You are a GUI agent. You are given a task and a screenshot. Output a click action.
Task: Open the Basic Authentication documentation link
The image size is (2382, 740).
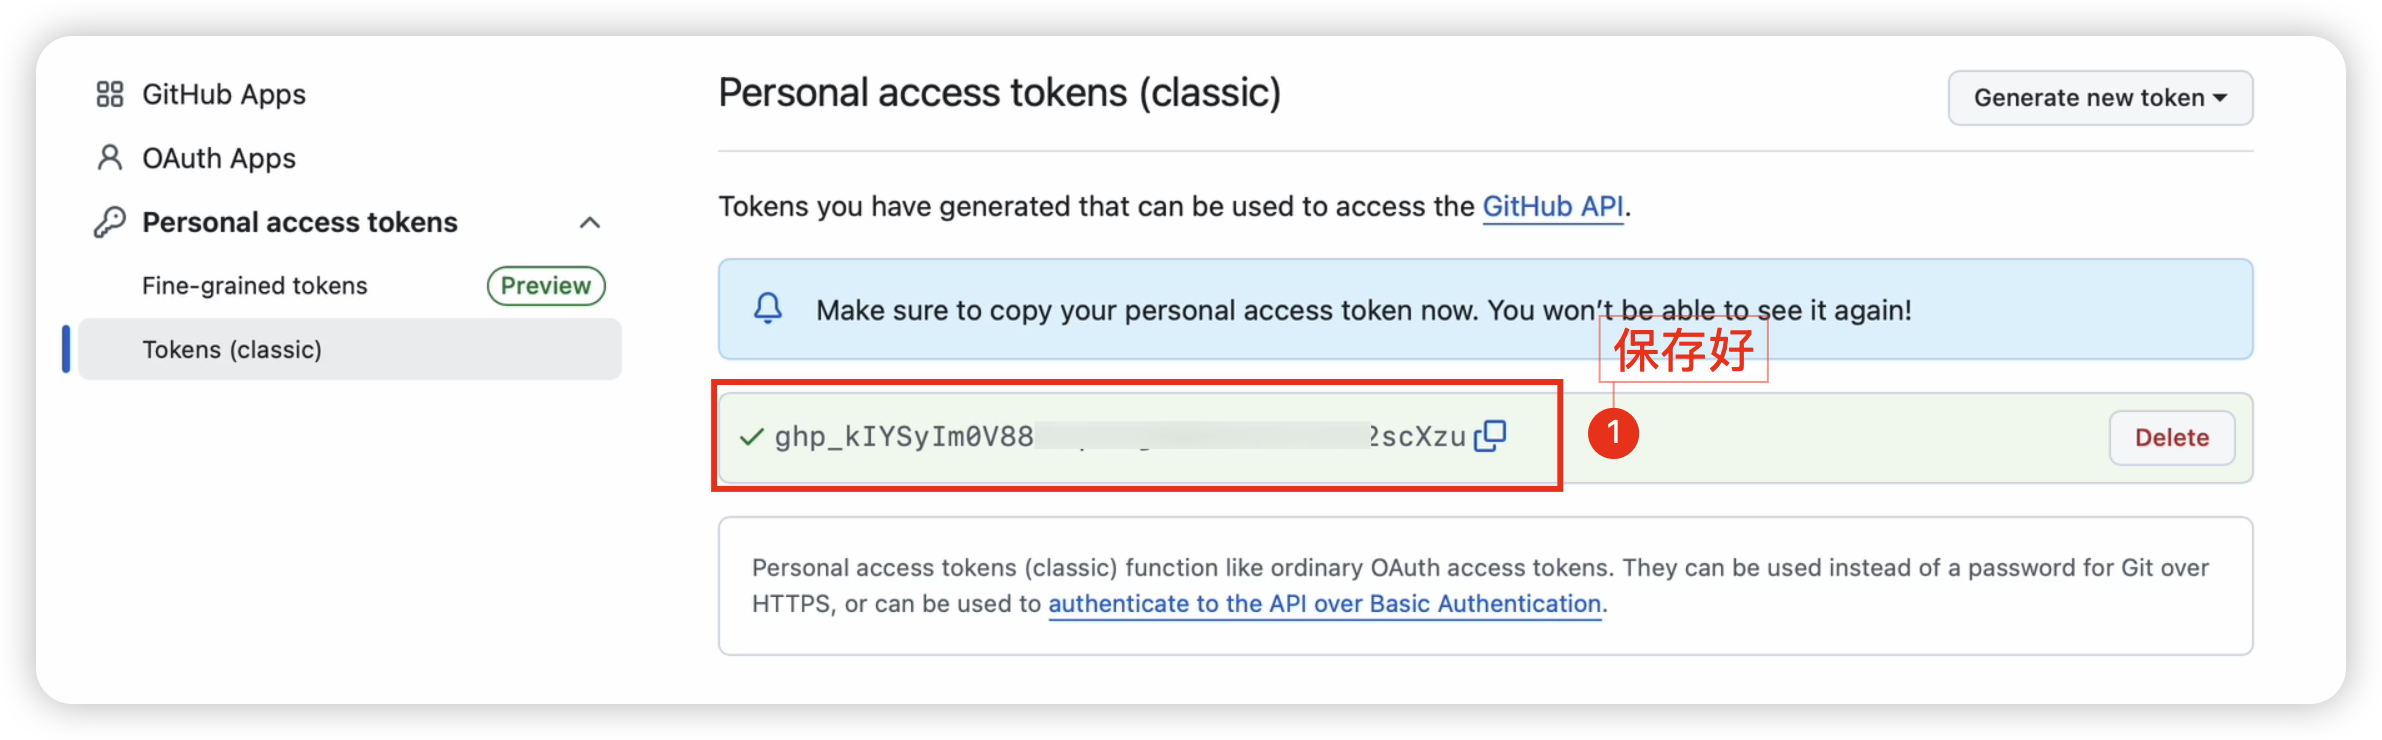[1324, 604]
